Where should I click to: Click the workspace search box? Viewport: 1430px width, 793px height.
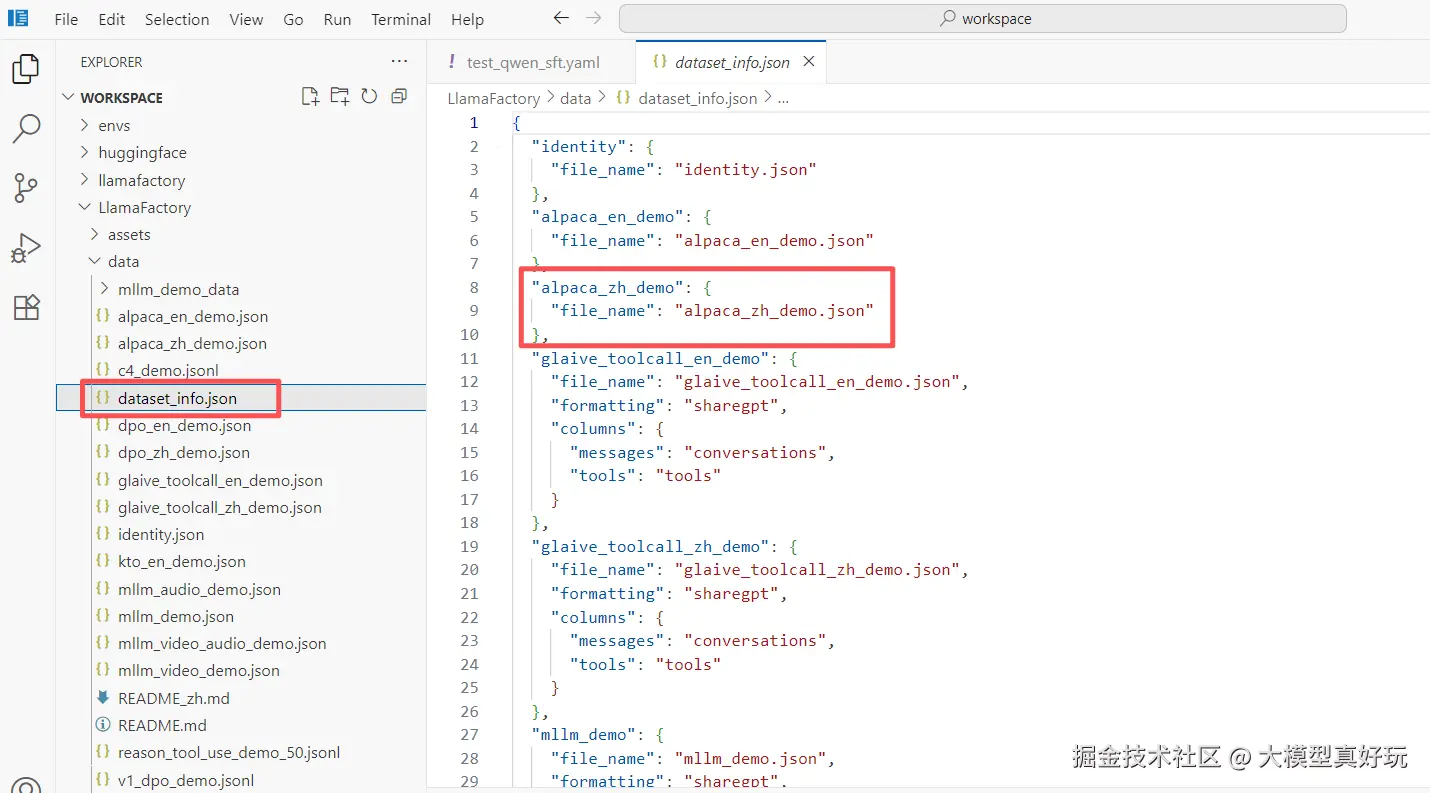click(982, 19)
